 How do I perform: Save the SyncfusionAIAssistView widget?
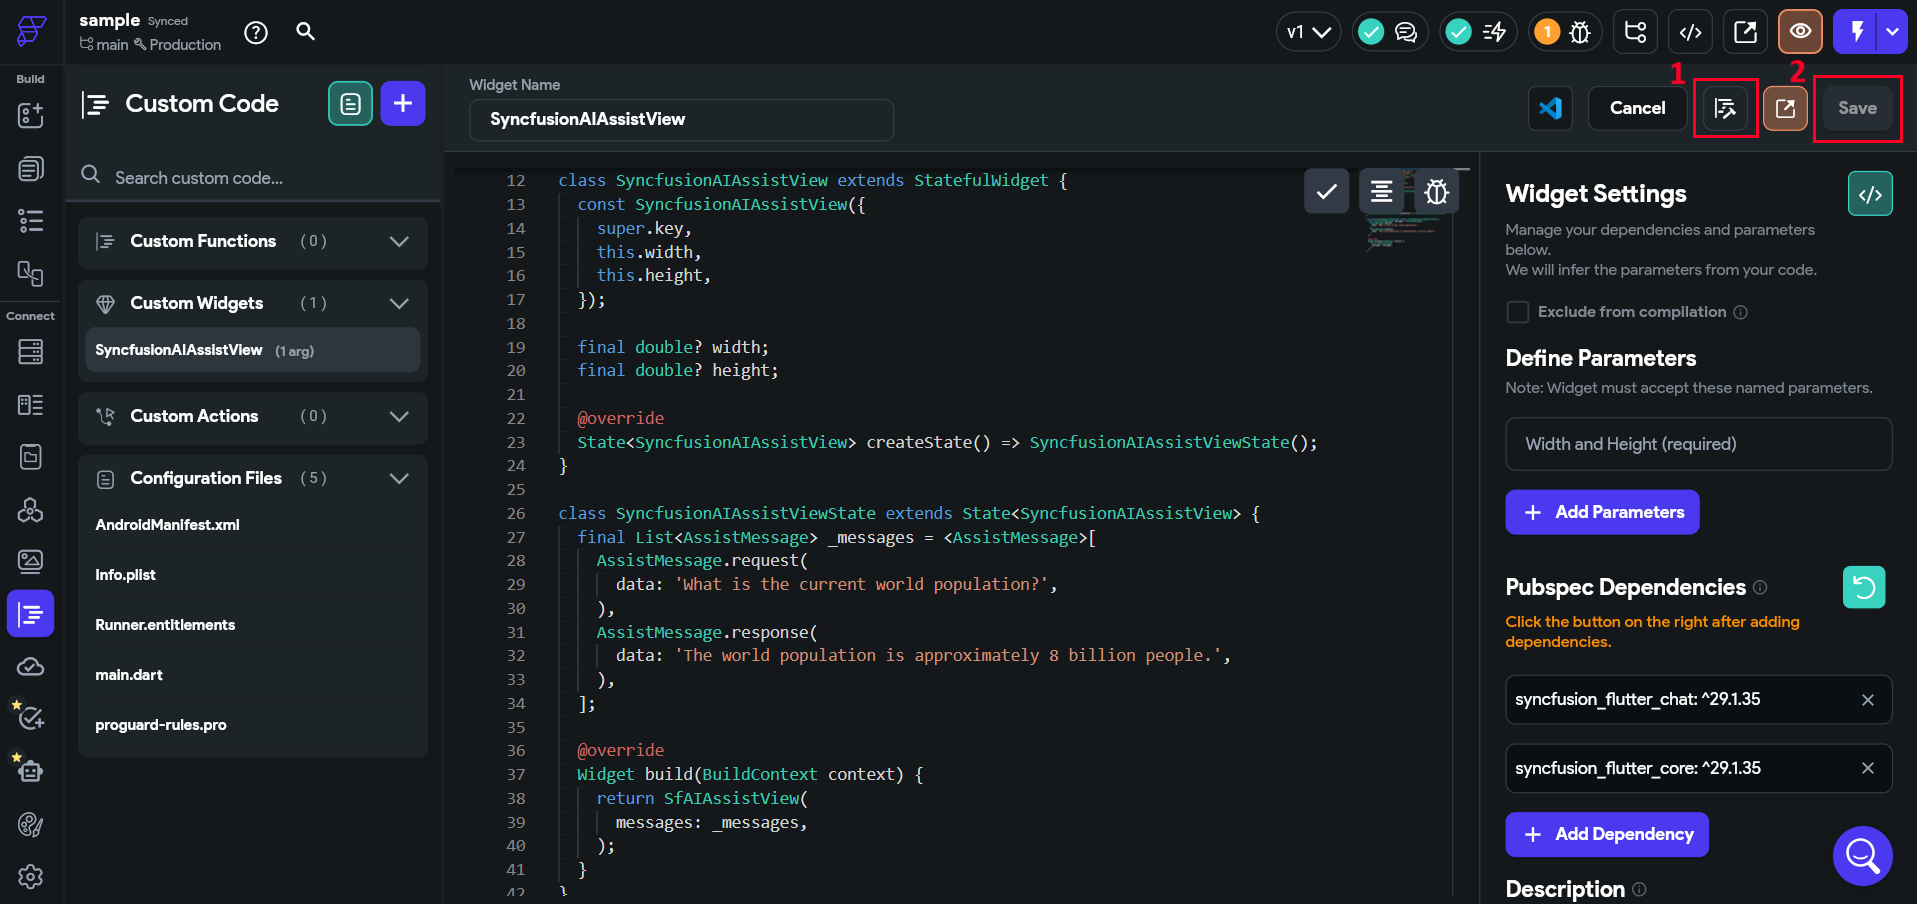pos(1857,108)
